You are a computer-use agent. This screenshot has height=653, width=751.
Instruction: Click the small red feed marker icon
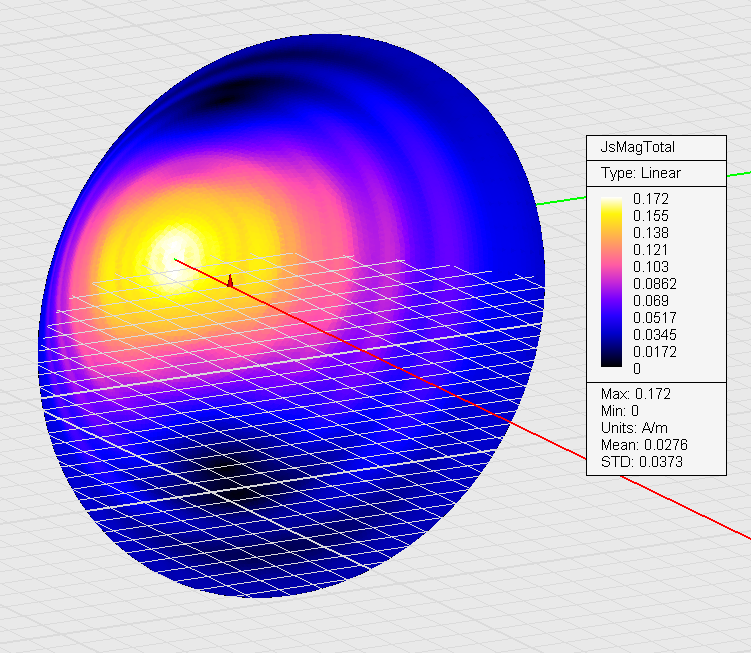tap(230, 281)
